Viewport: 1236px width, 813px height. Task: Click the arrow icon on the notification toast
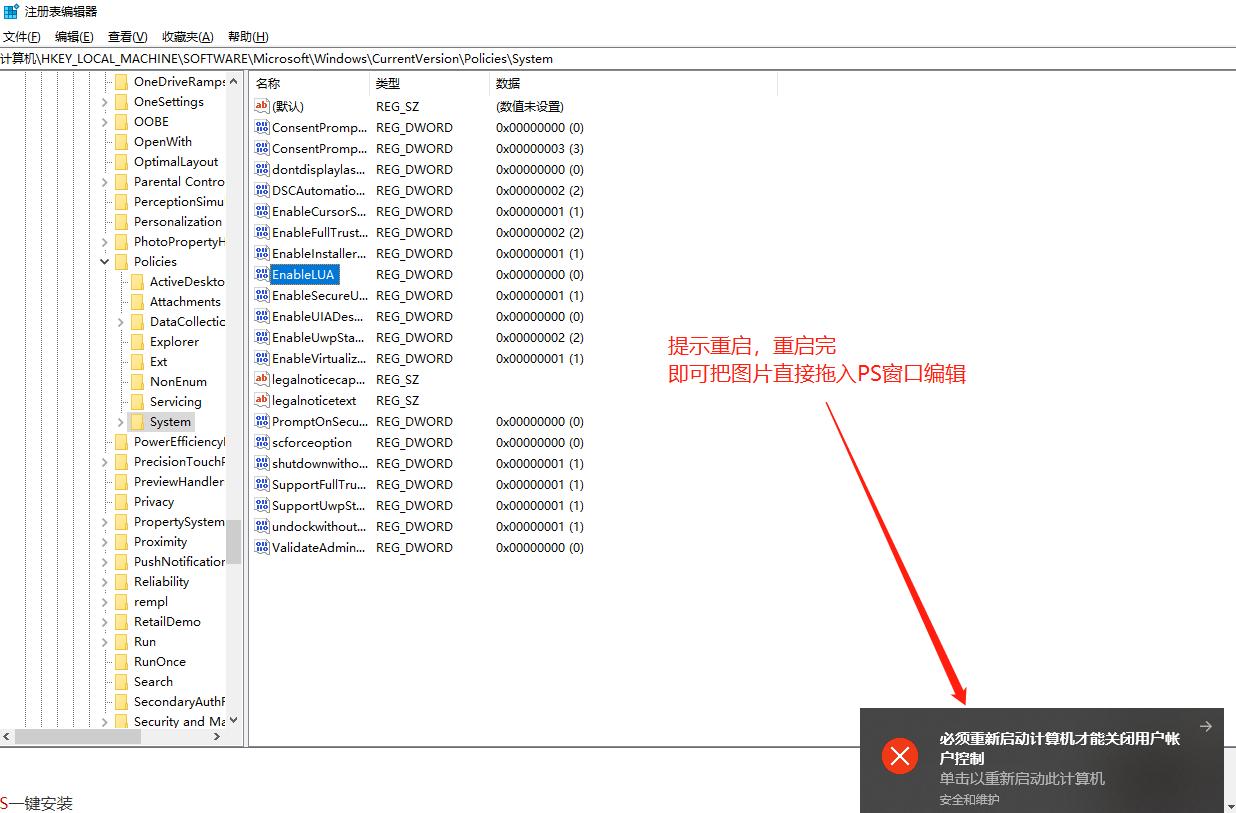pyautogui.click(x=1205, y=727)
